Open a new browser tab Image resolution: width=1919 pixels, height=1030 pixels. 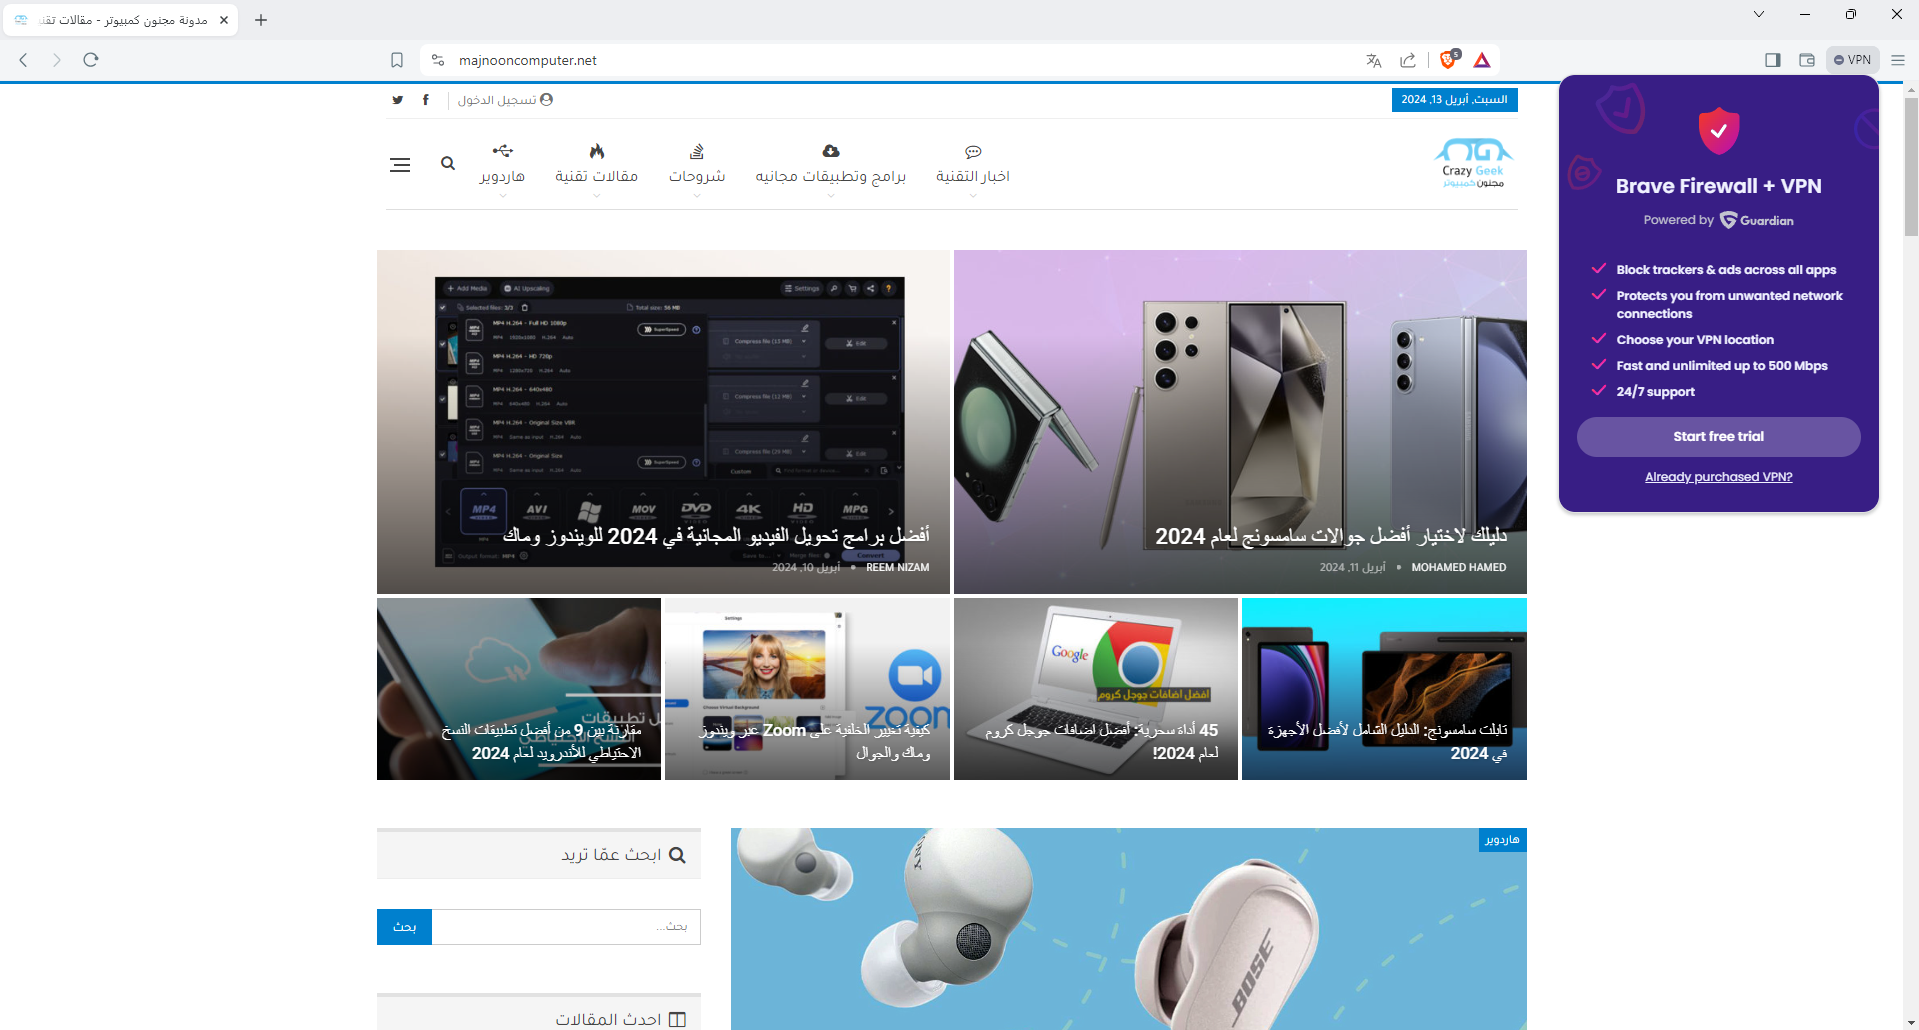(x=261, y=20)
